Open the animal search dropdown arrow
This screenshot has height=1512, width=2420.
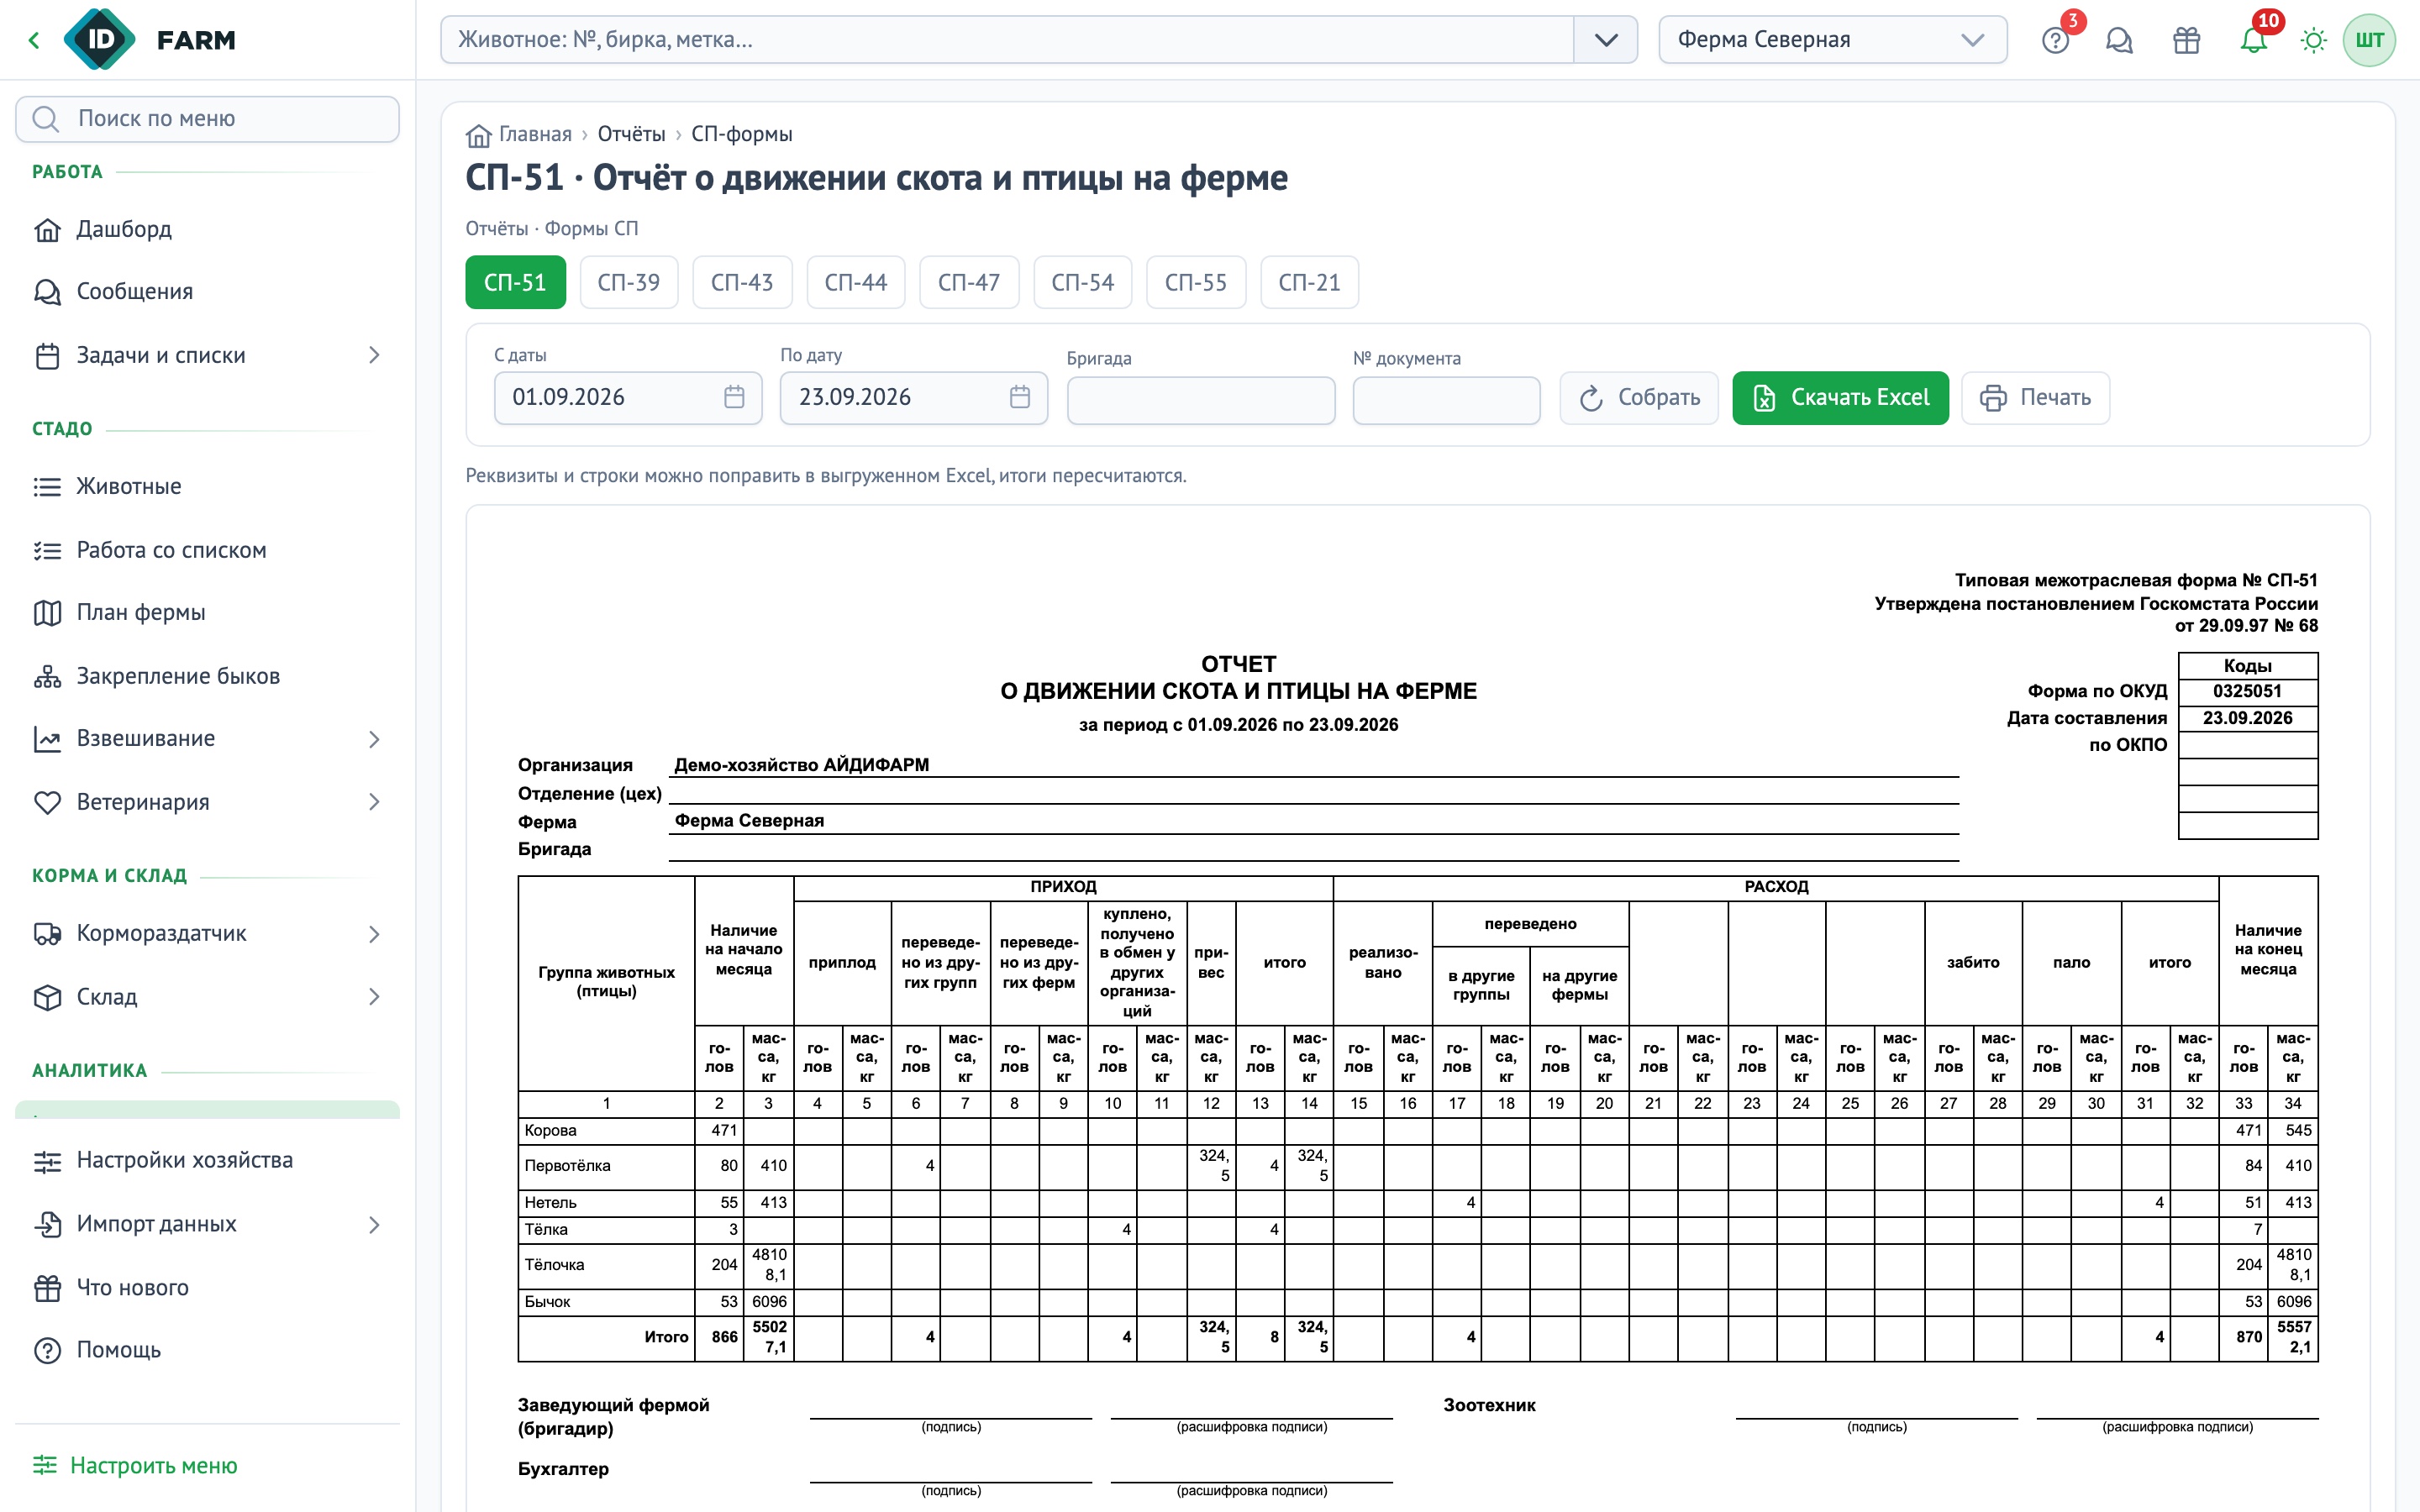click(1606, 40)
